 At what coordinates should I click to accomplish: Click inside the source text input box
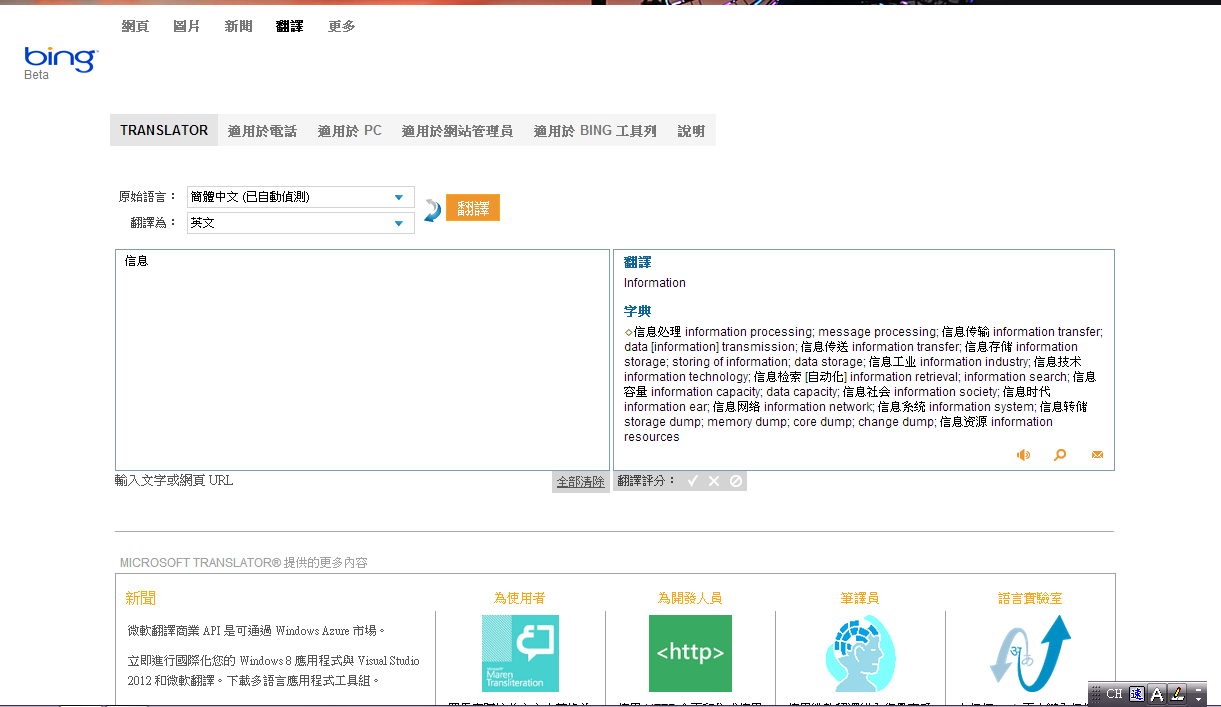[x=362, y=360]
